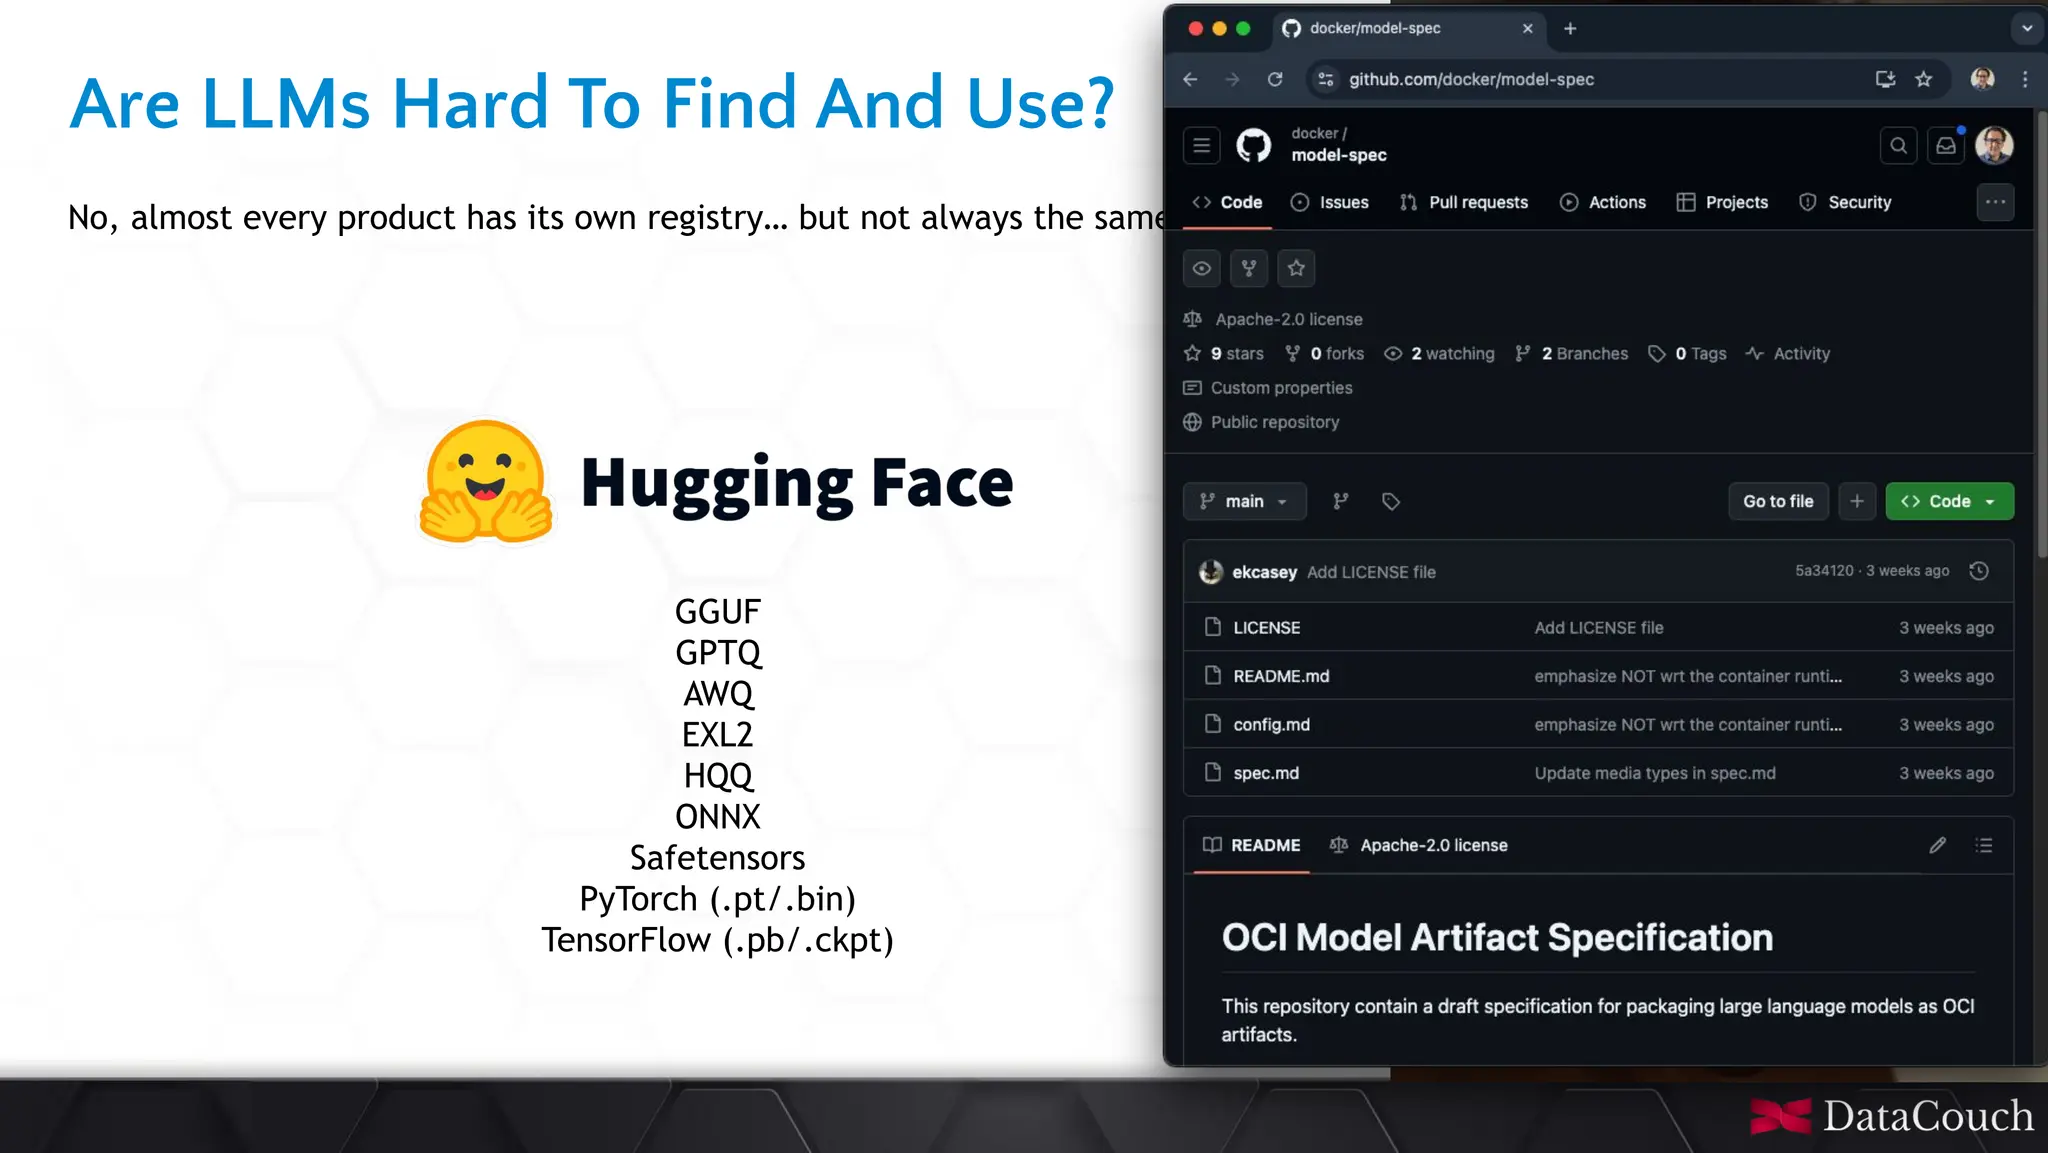View the 2 watching link
Viewport: 2048px width, 1153px height.
tap(1440, 353)
